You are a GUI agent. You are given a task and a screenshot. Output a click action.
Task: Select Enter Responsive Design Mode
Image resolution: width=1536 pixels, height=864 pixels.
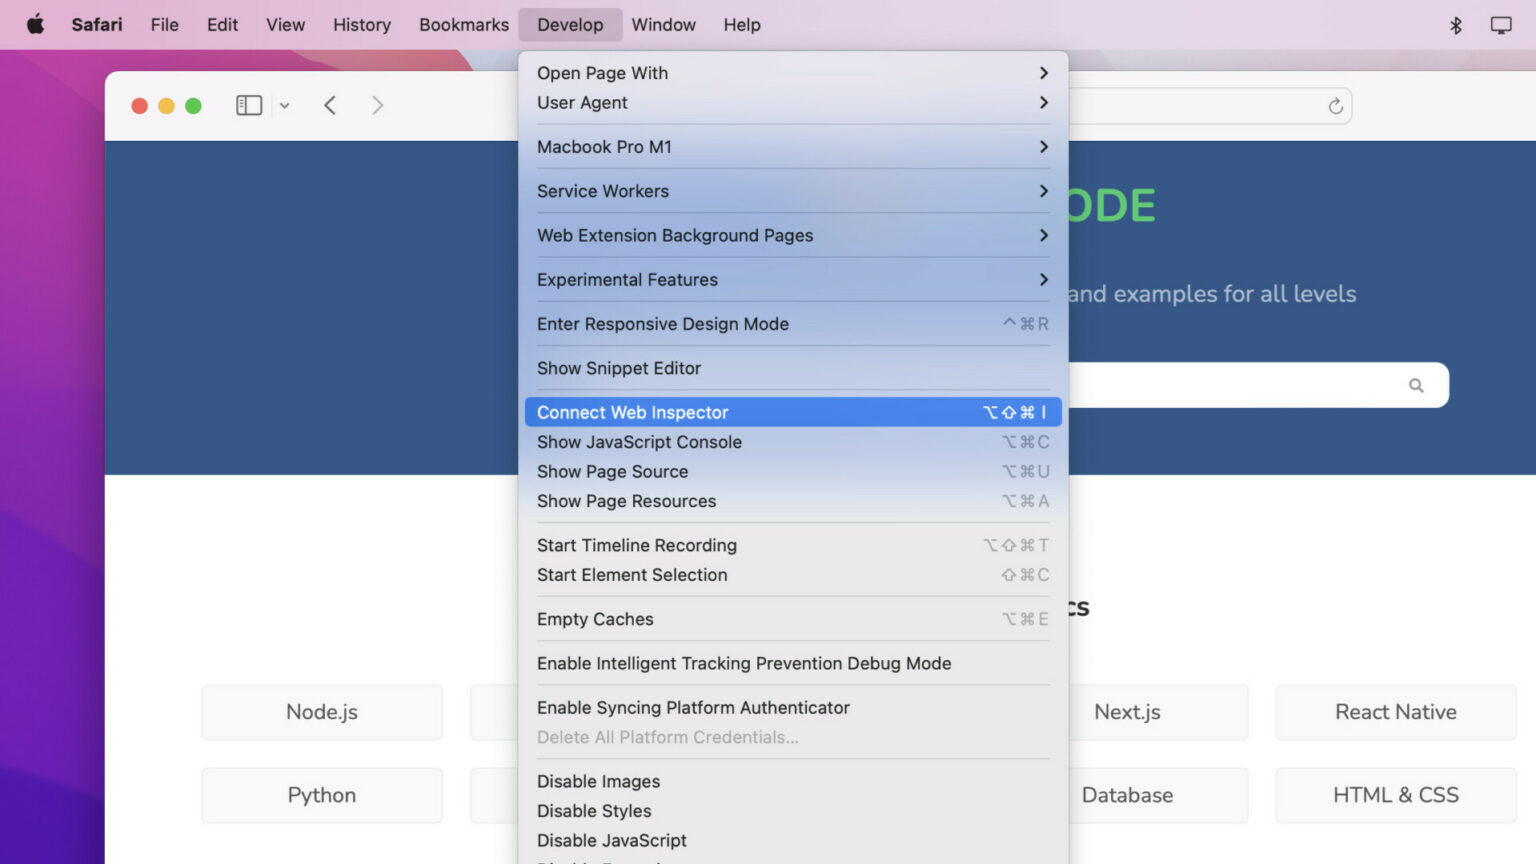pos(793,324)
